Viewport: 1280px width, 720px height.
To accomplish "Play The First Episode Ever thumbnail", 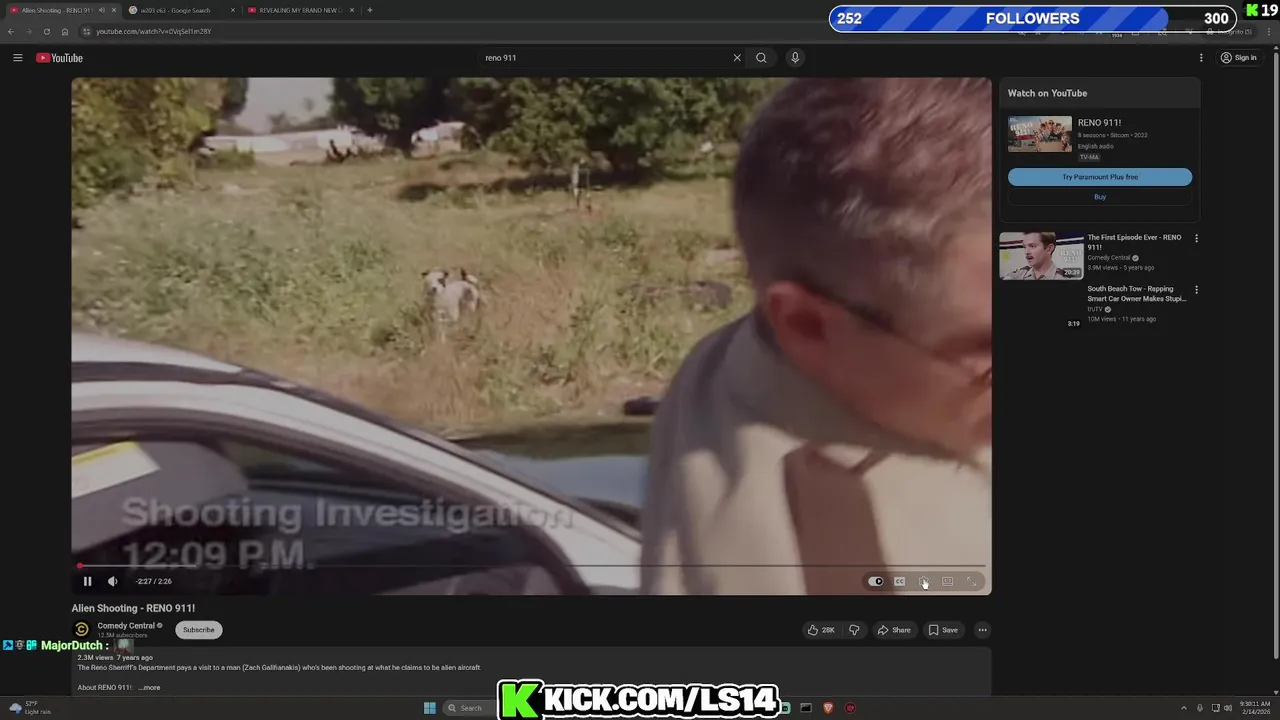I will click(1041, 256).
